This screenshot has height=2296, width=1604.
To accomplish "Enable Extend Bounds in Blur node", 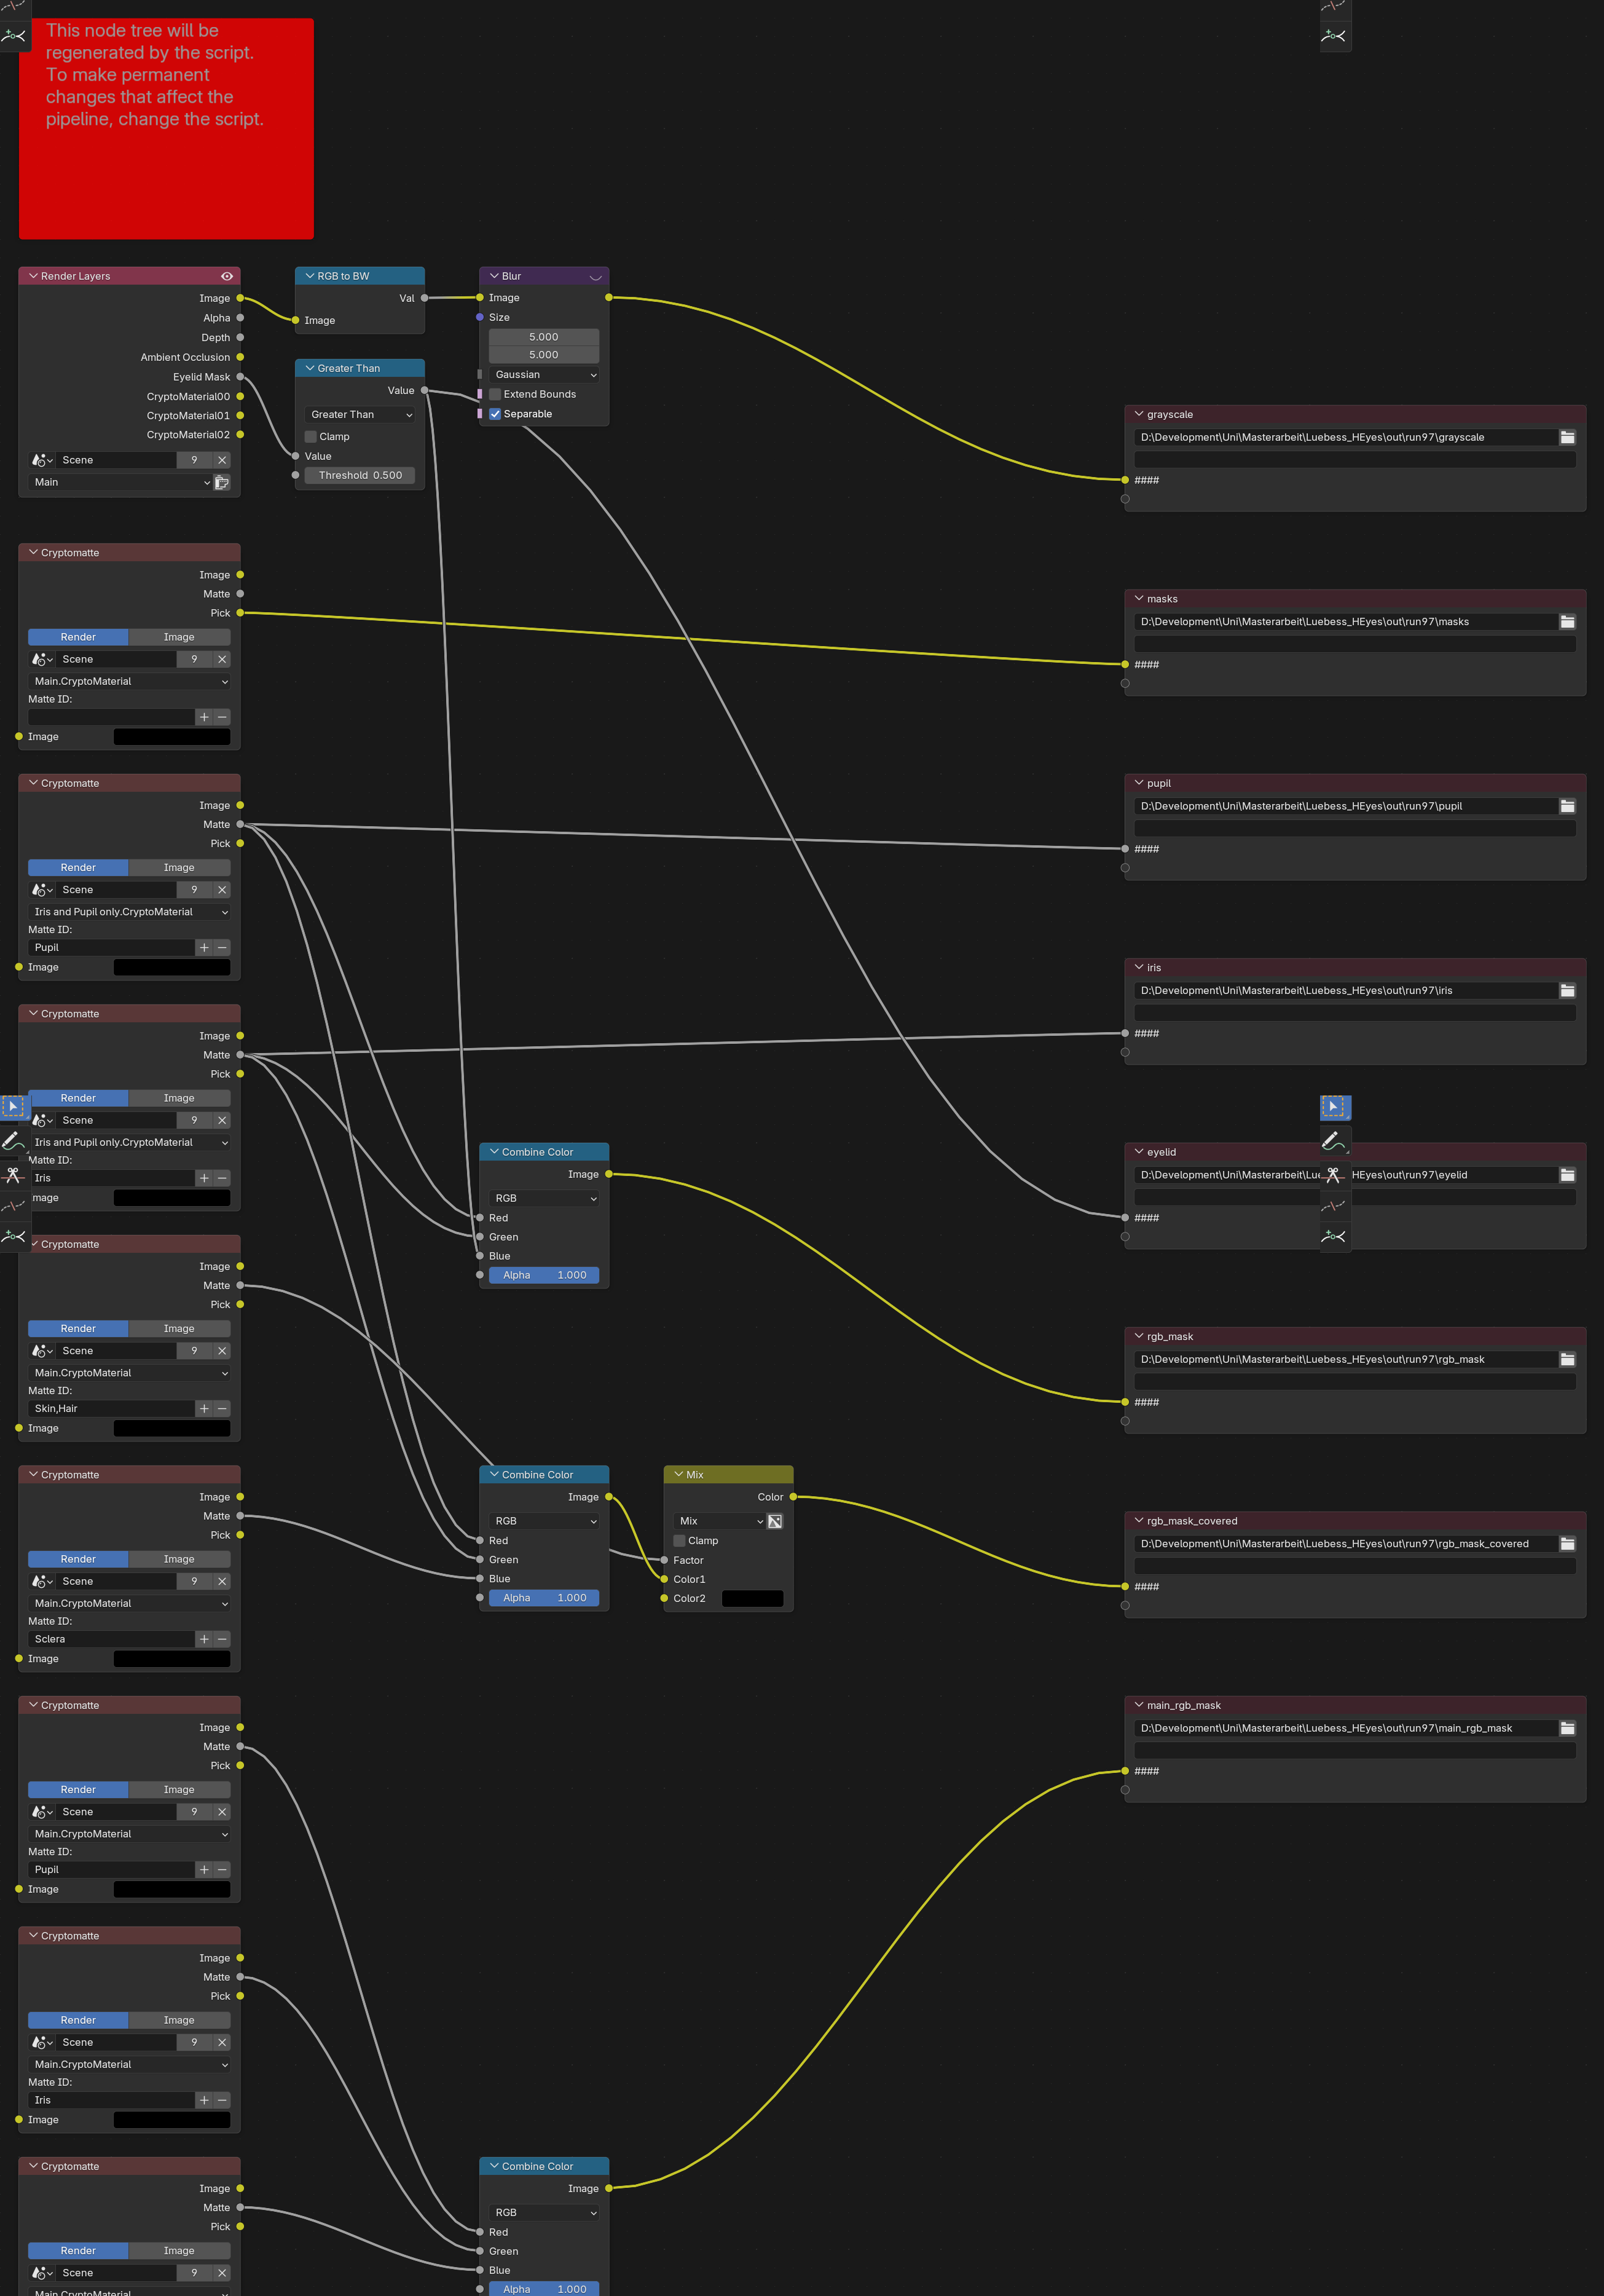I will 496,394.
